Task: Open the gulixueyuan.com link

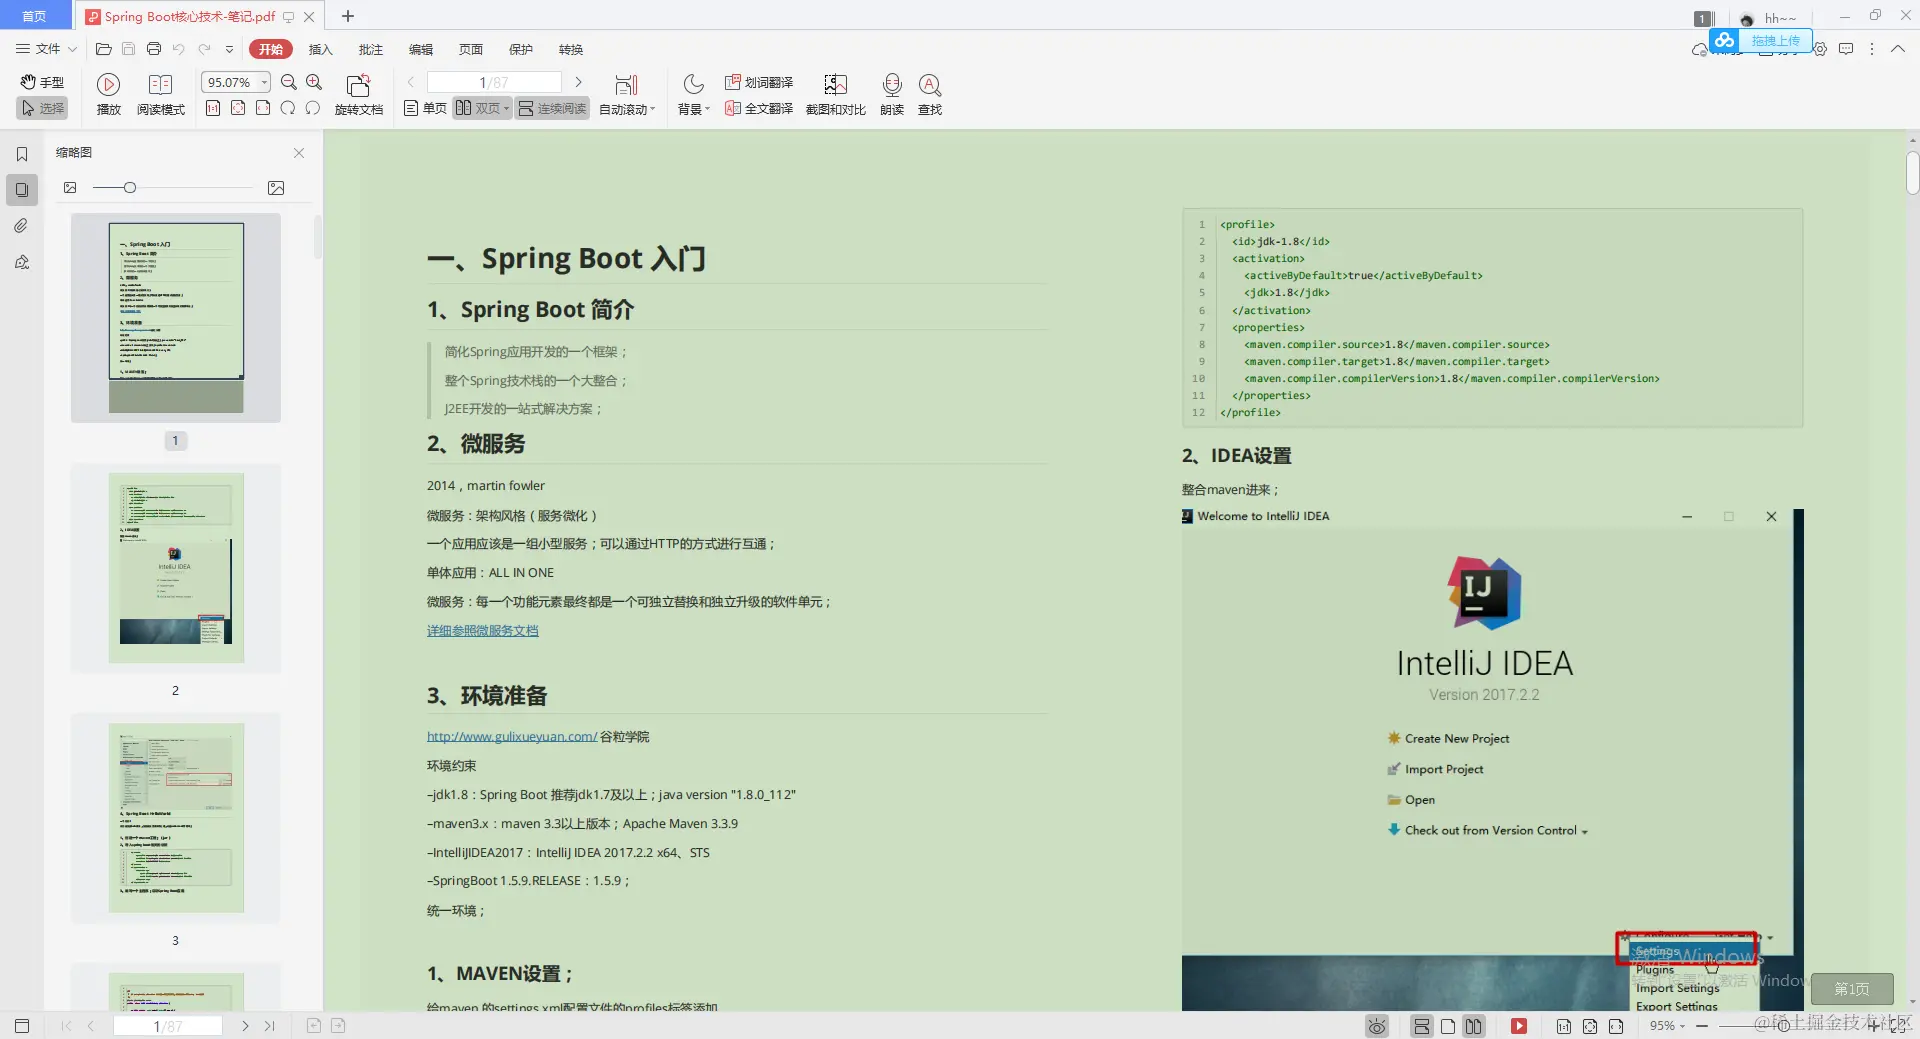Action: click(512, 737)
